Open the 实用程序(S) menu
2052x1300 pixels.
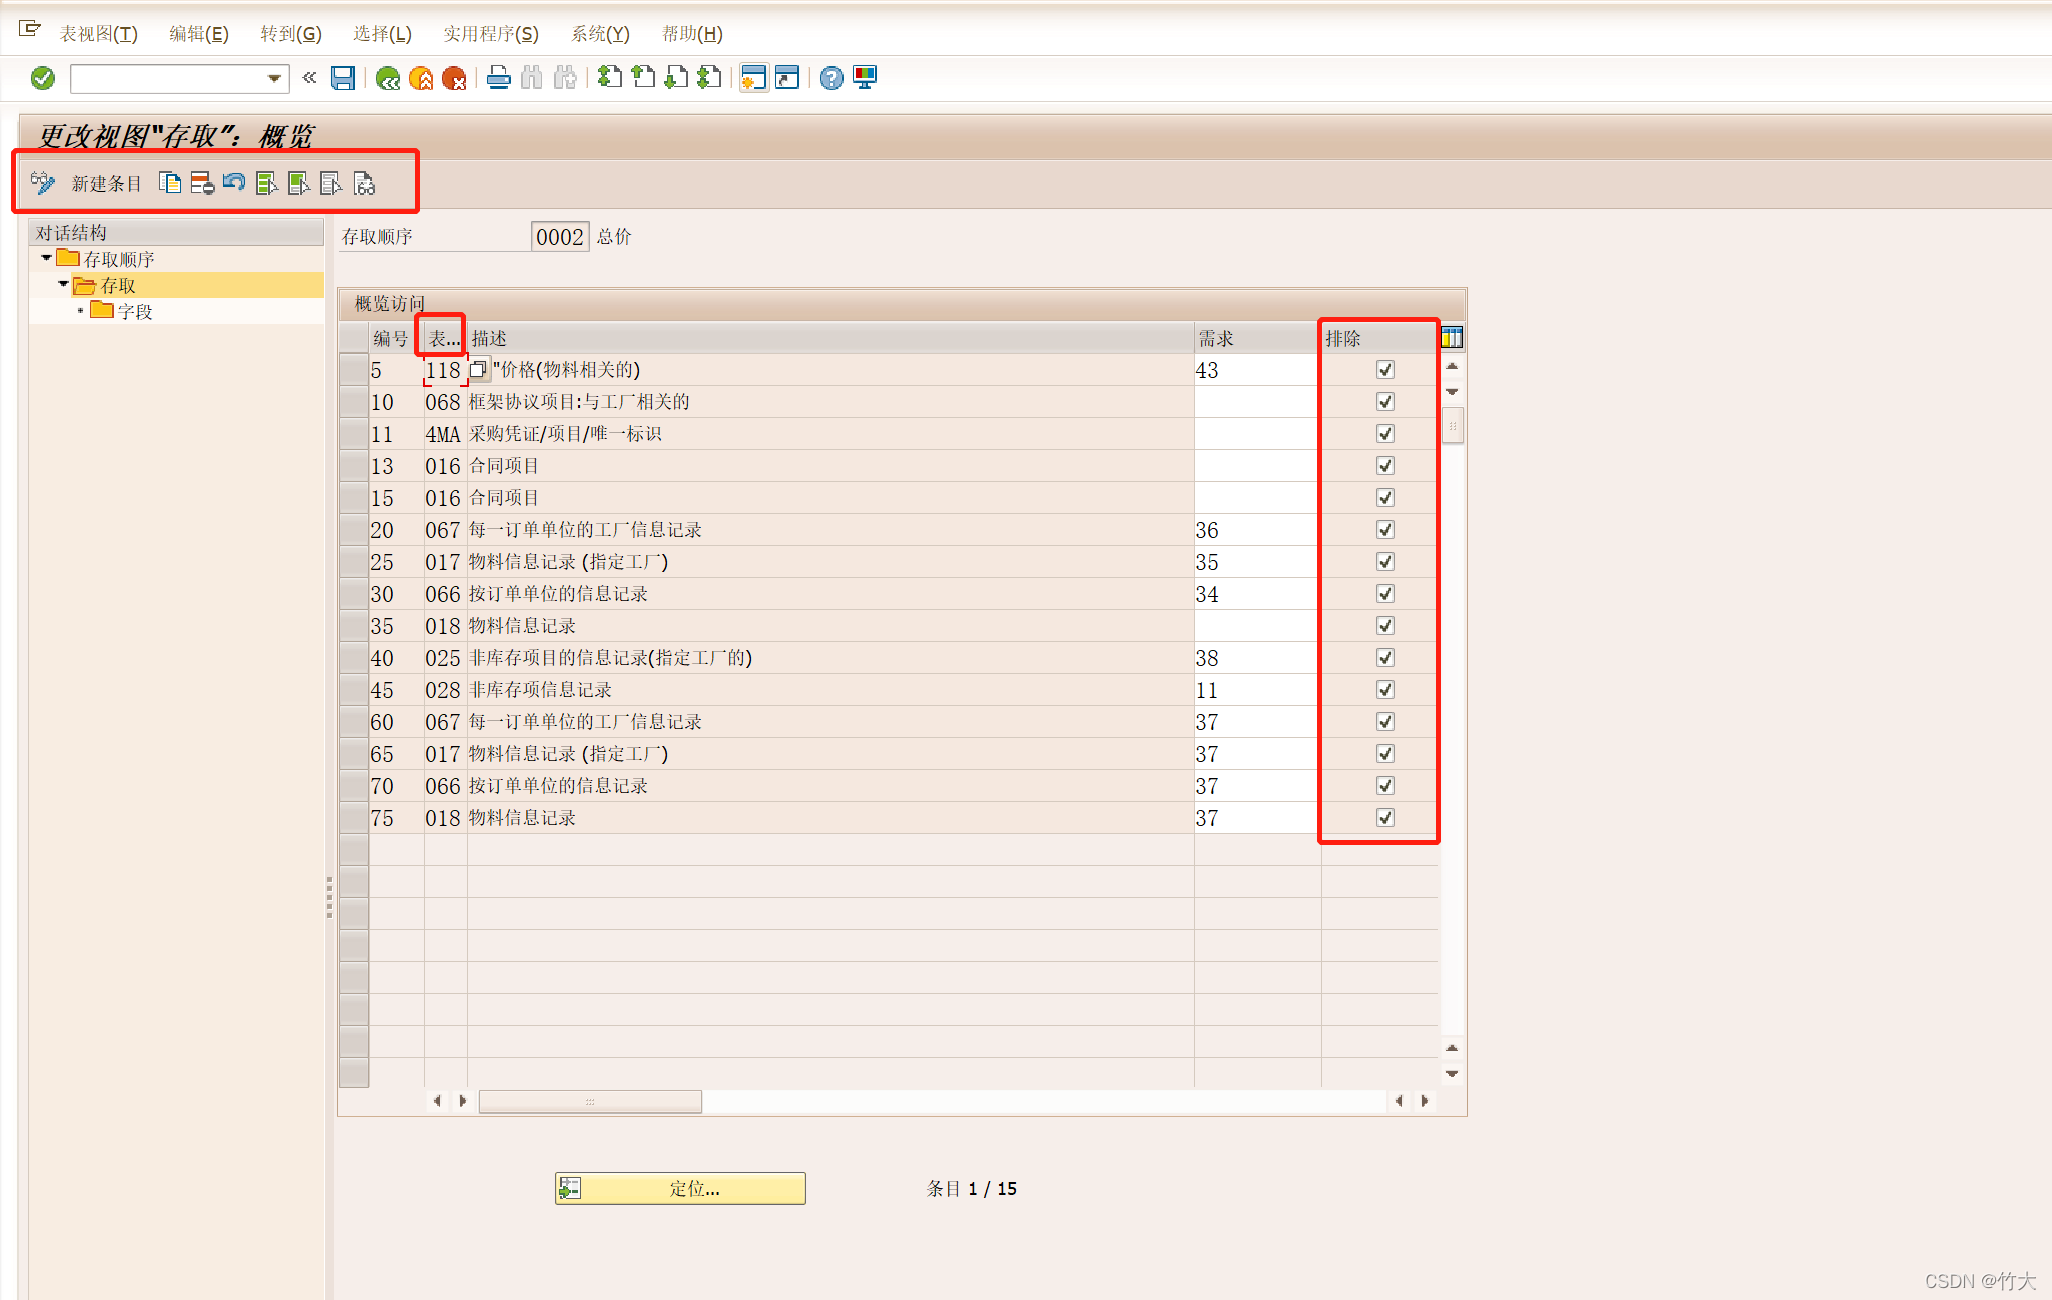pyautogui.click(x=490, y=34)
